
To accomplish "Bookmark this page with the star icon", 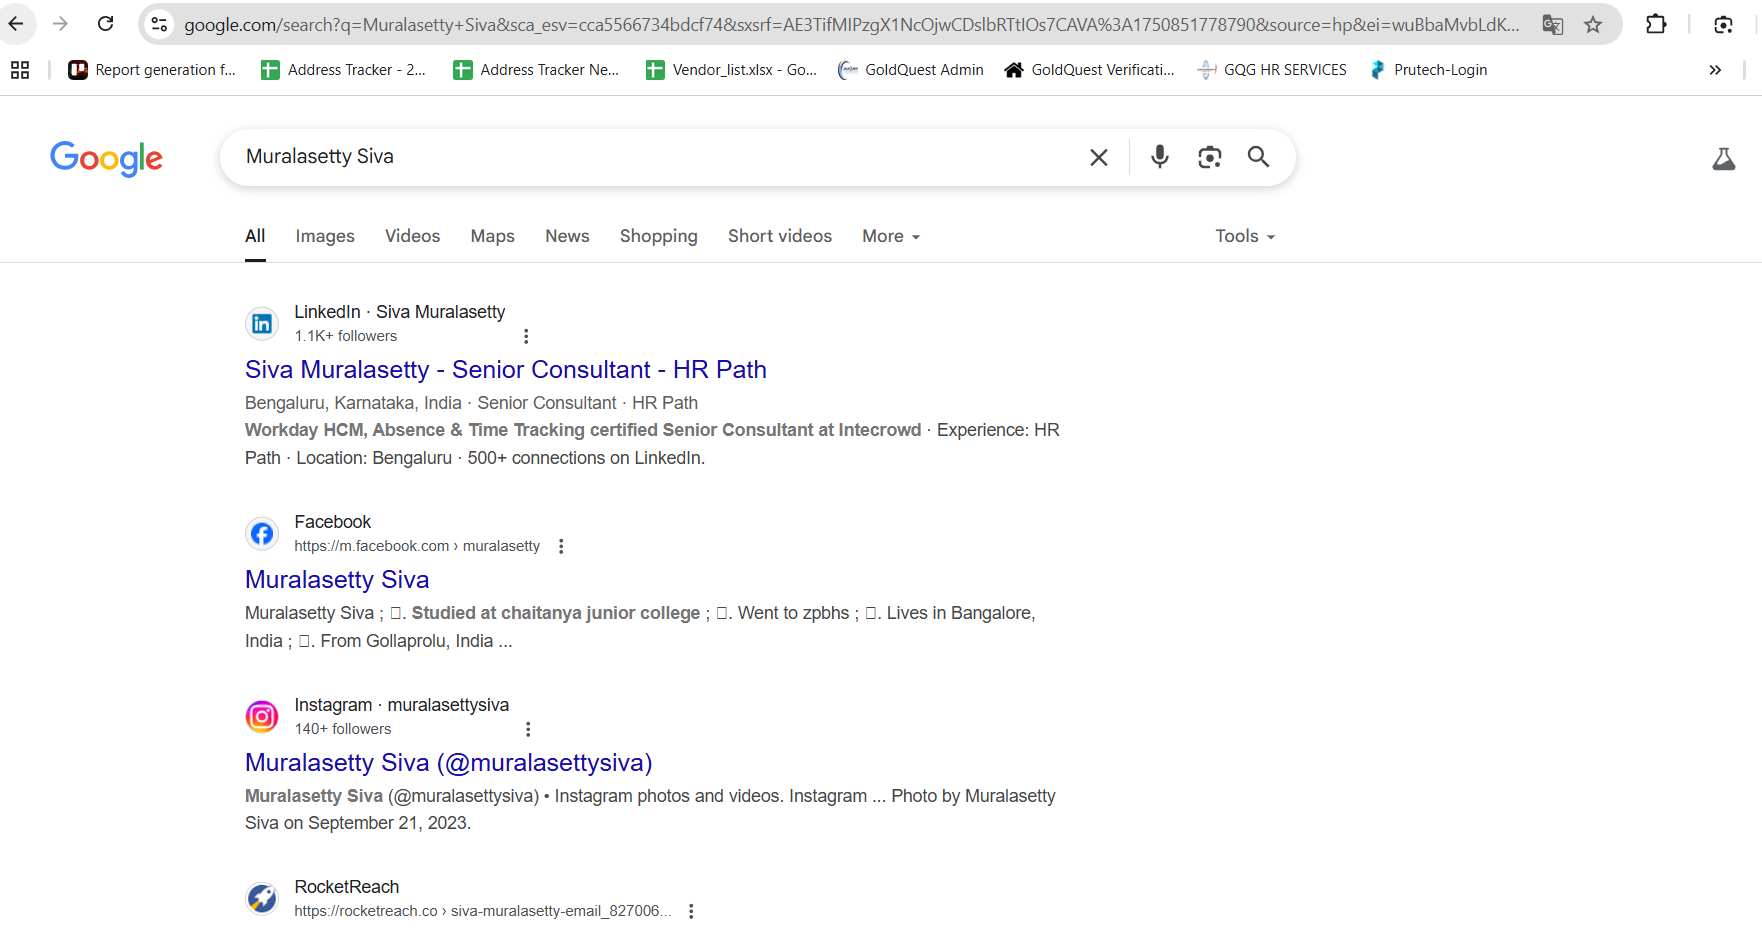I will pos(1593,25).
